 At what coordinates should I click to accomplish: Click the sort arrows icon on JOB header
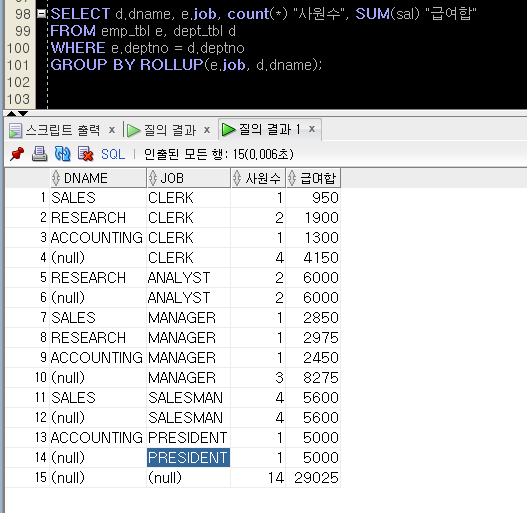coord(153,178)
